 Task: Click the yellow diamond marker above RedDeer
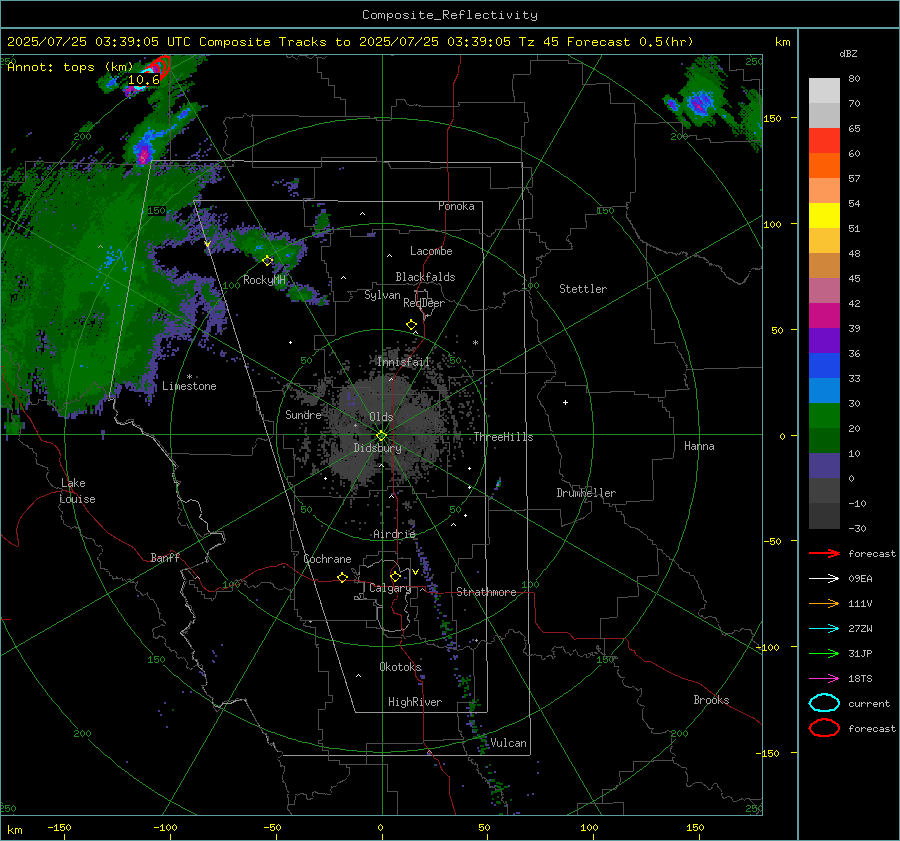click(412, 325)
